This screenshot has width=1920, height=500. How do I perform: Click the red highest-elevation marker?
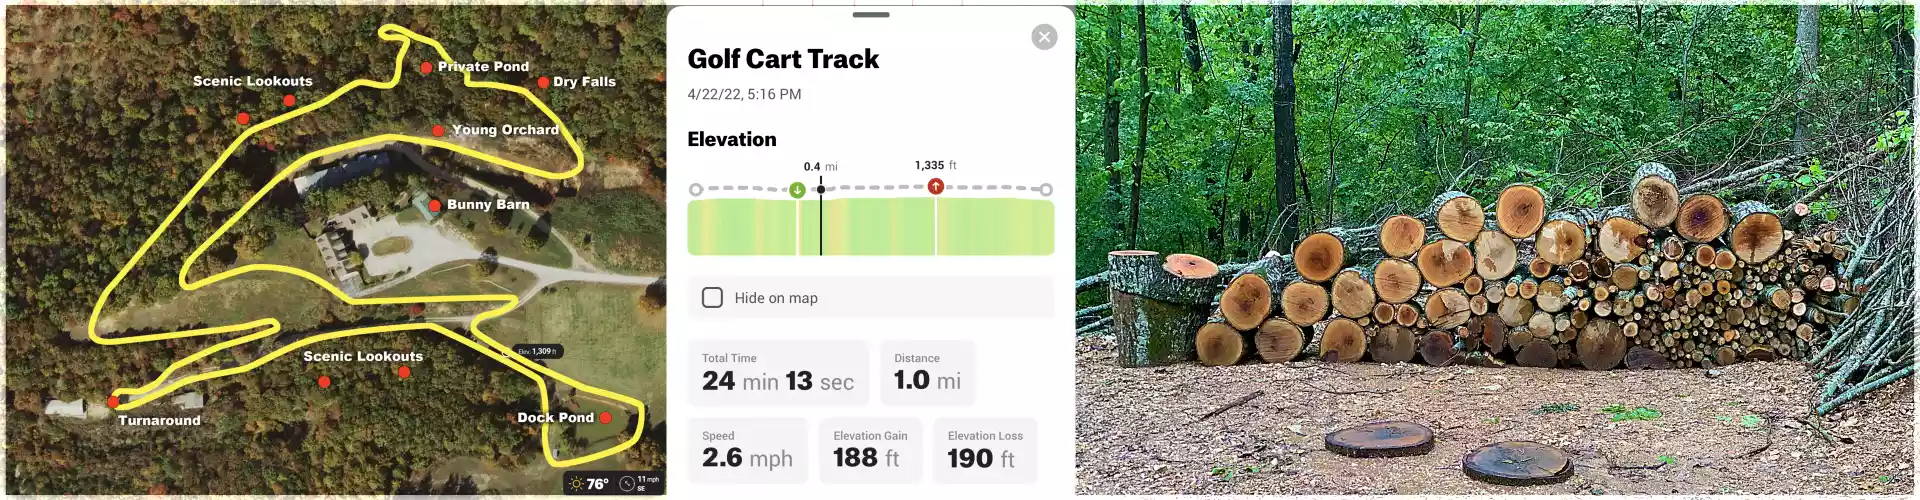tap(935, 186)
